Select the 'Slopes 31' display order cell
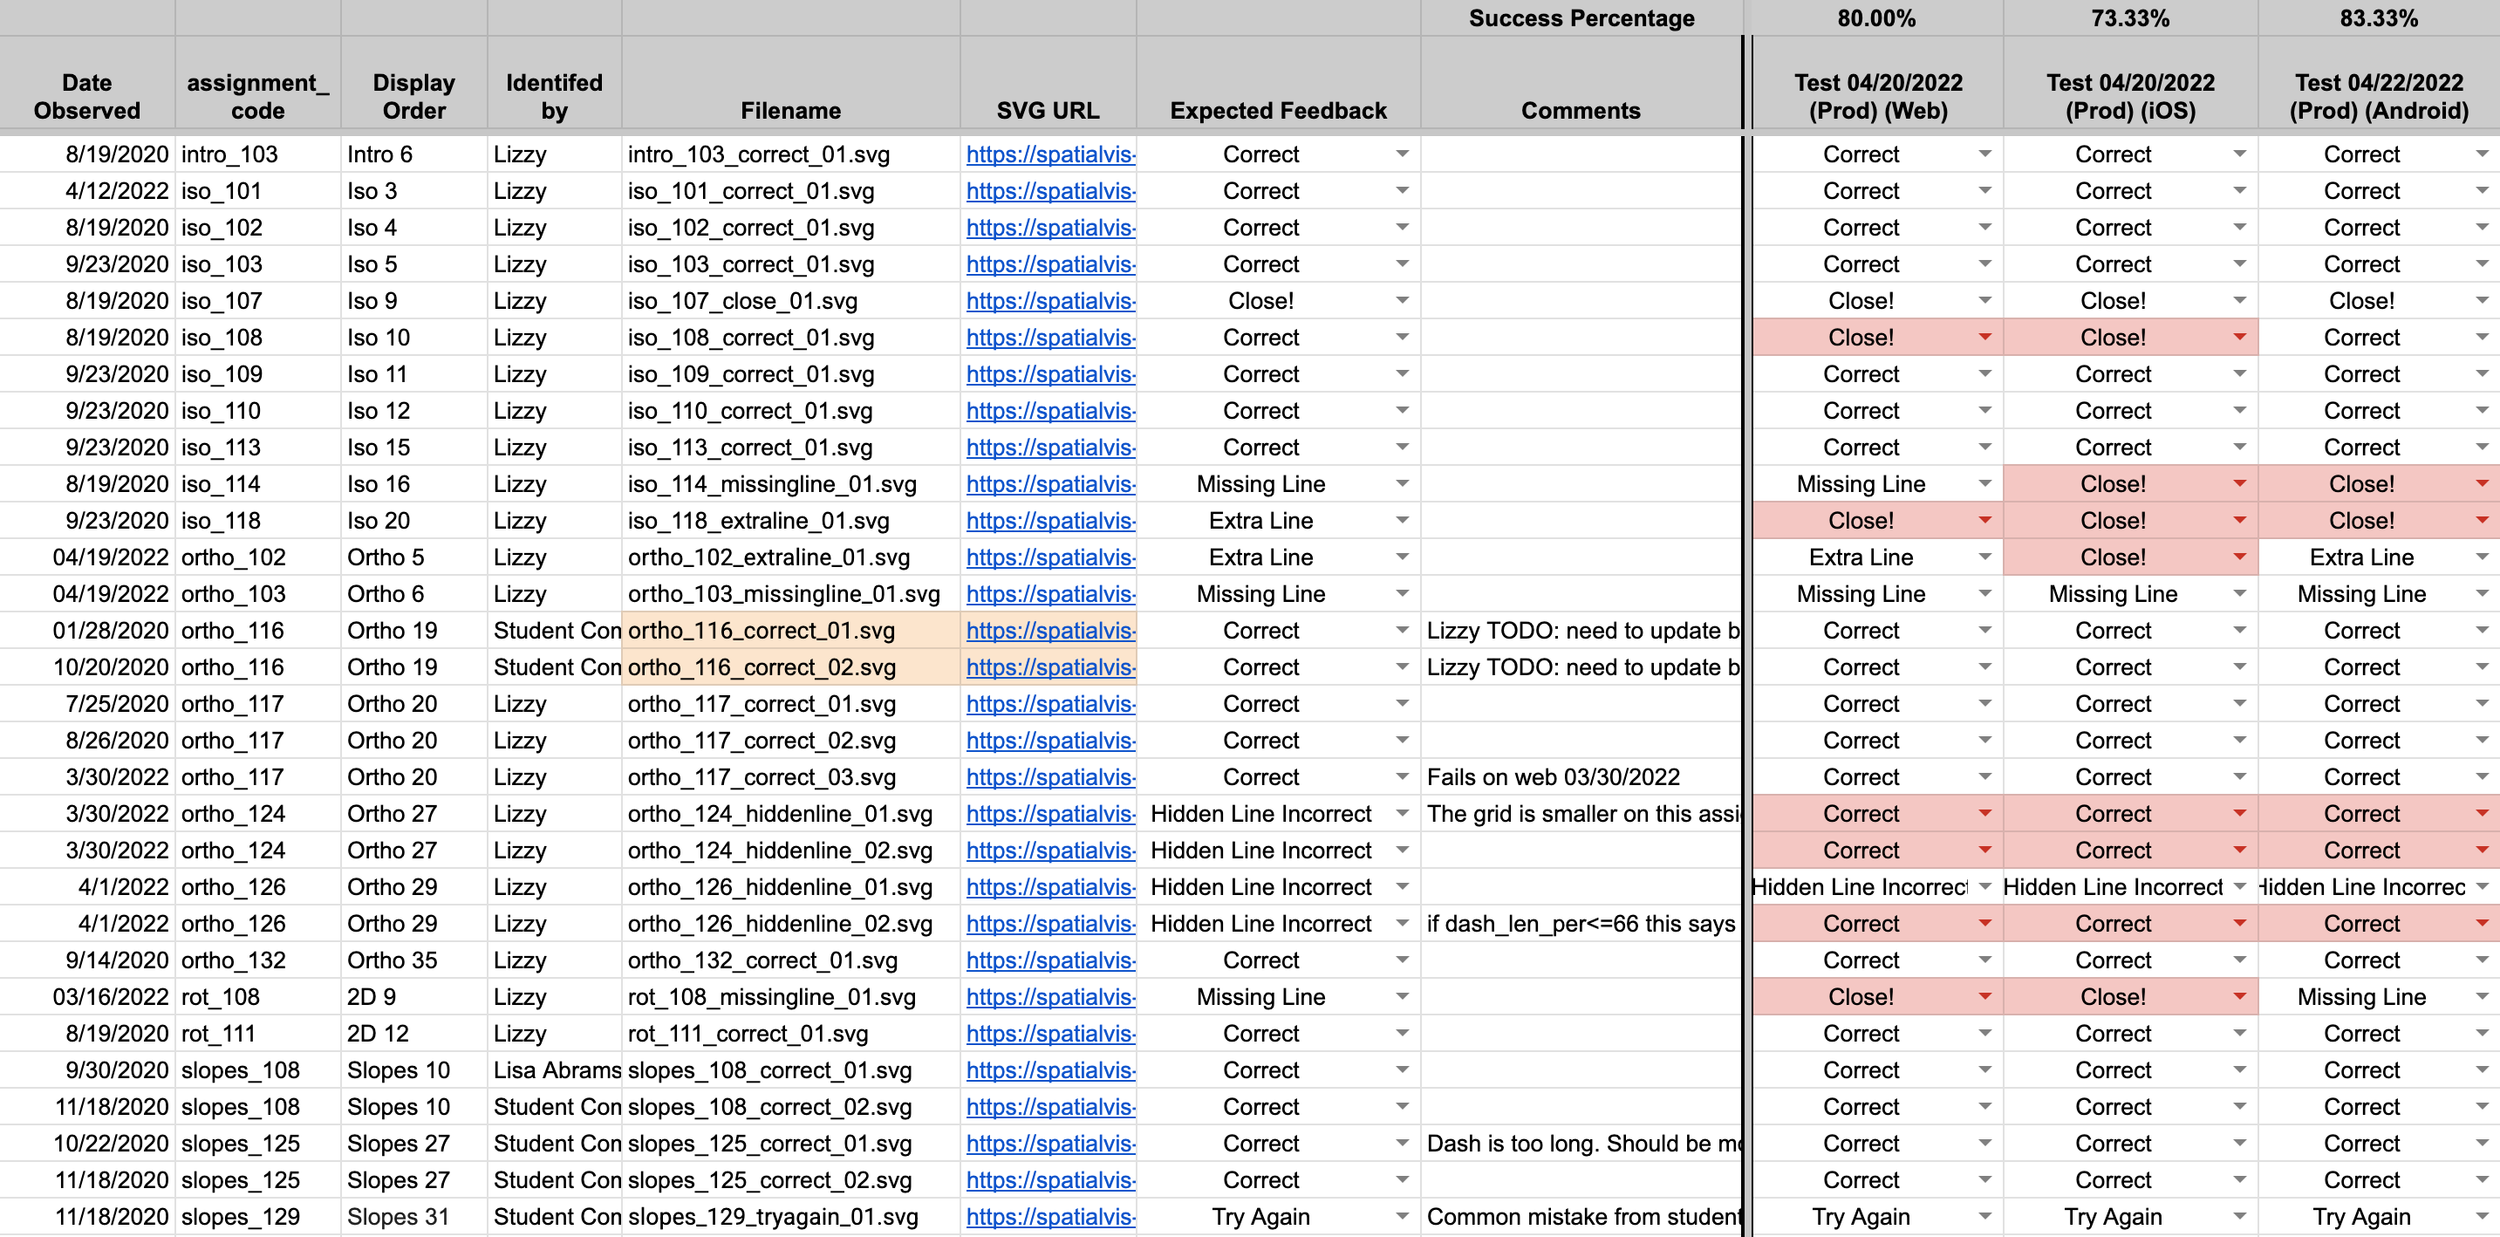The height and width of the screenshot is (1237, 2500). pyautogui.click(x=414, y=1217)
